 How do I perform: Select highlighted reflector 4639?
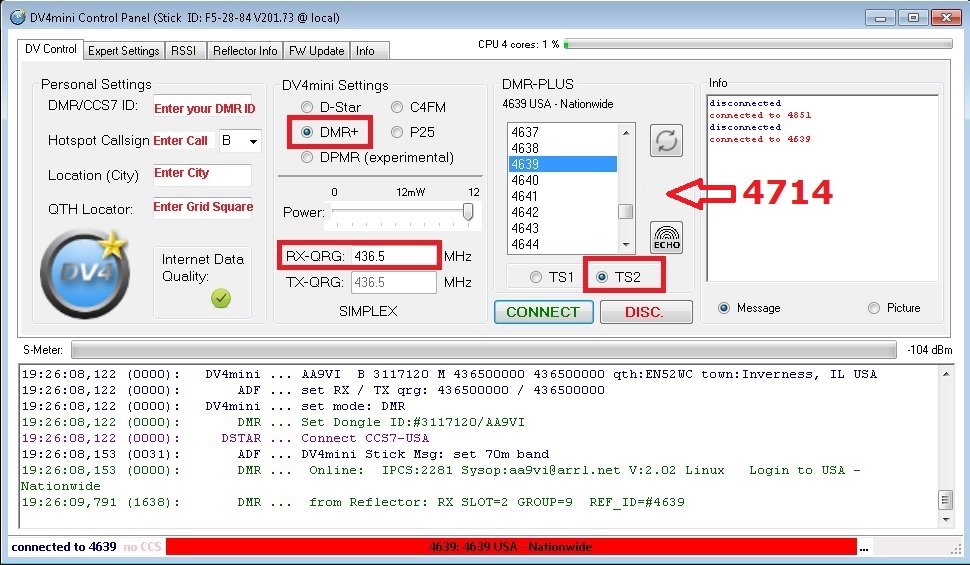pos(562,164)
